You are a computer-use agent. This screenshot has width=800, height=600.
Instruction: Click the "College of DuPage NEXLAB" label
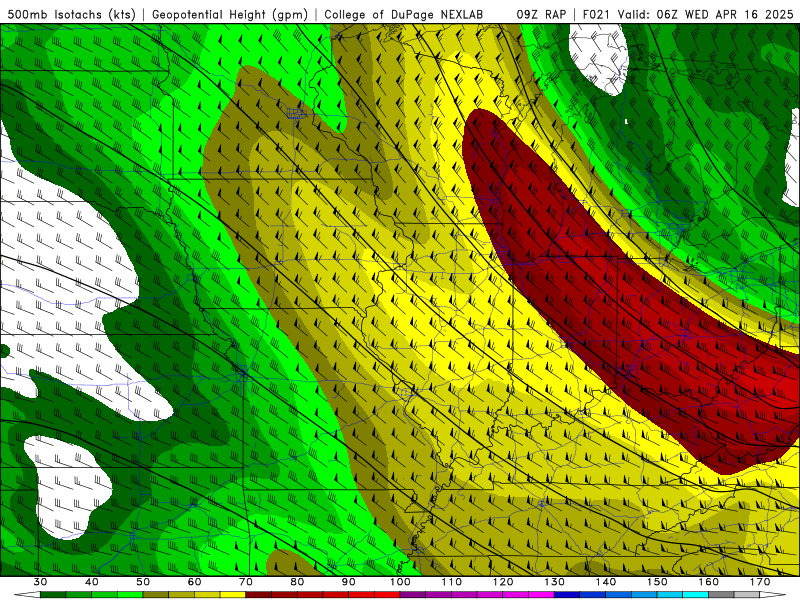(x=403, y=14)
